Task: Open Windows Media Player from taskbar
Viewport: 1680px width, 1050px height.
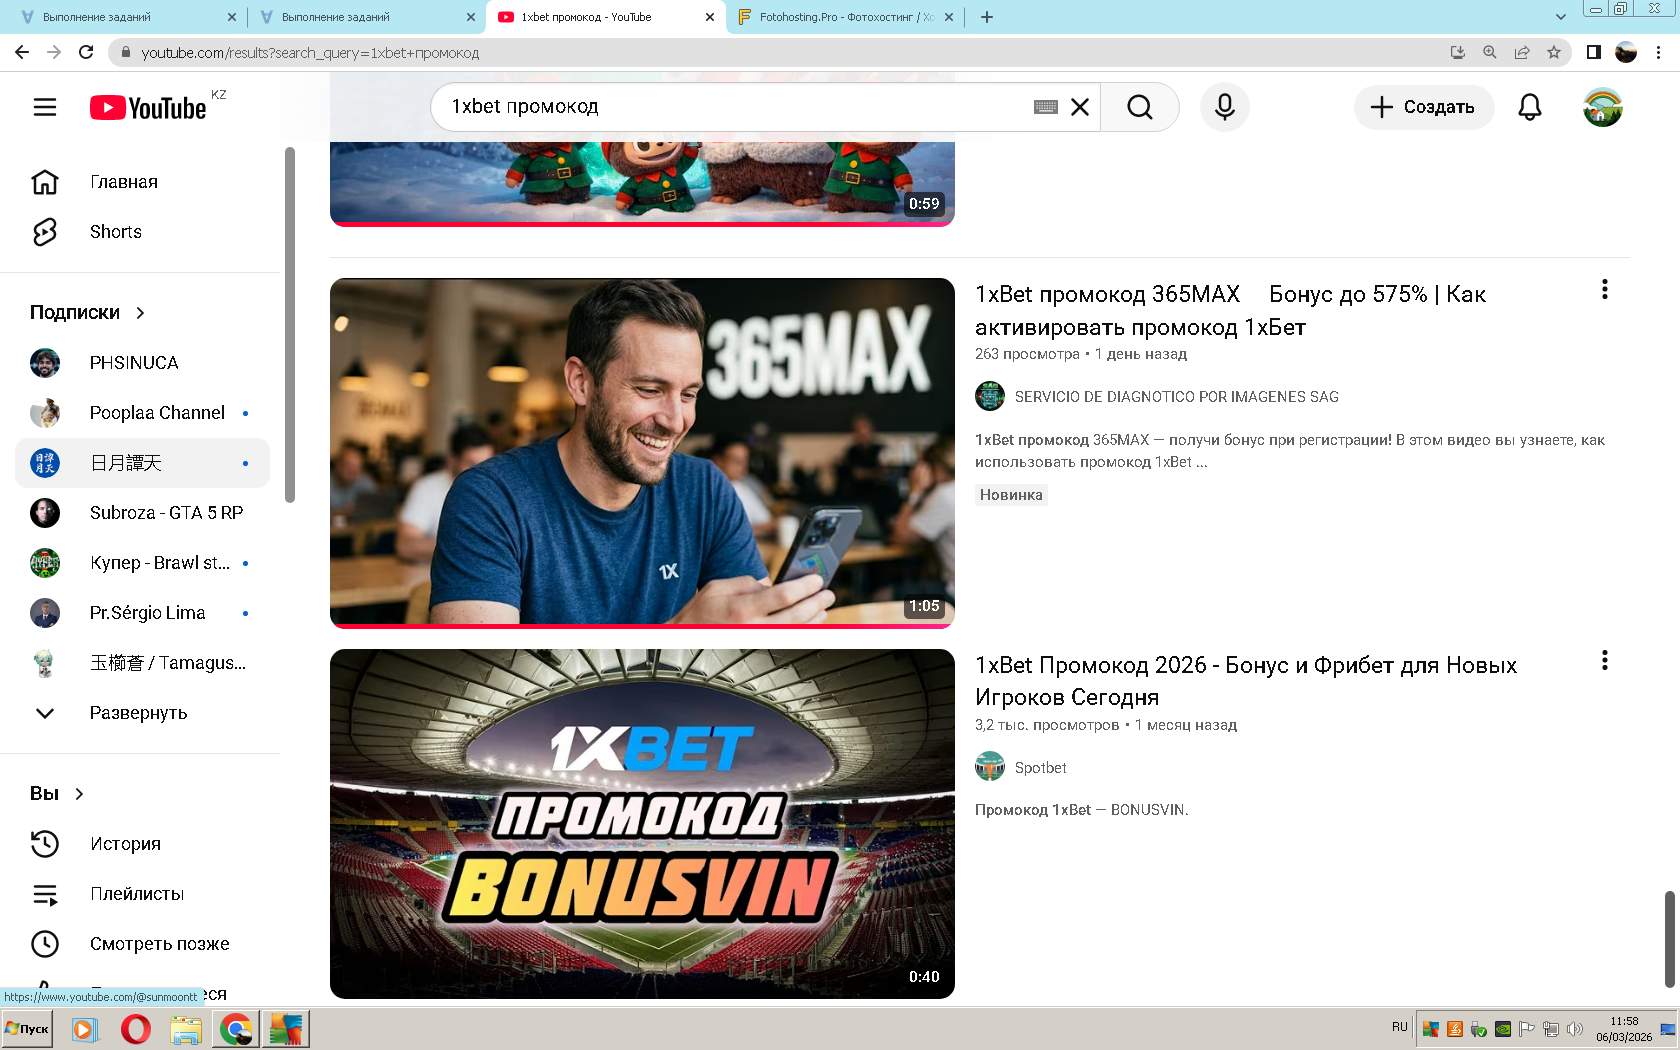Action: click(x=85, y=1029)
